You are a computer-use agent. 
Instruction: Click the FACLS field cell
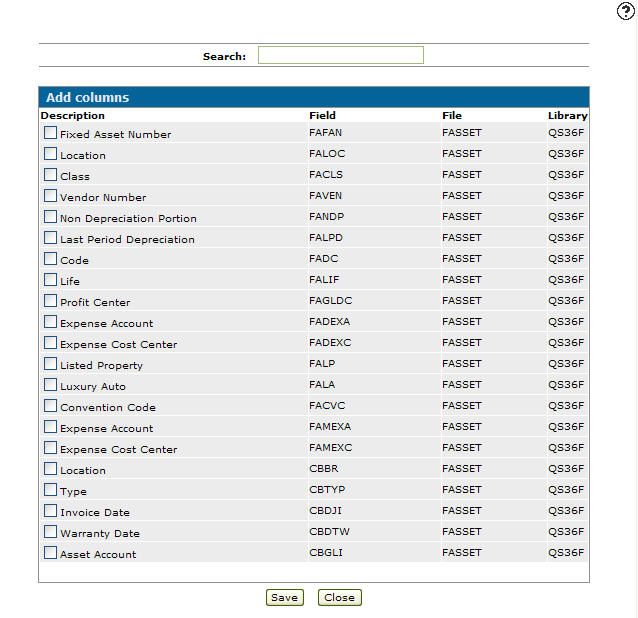(x=326, y=175)
